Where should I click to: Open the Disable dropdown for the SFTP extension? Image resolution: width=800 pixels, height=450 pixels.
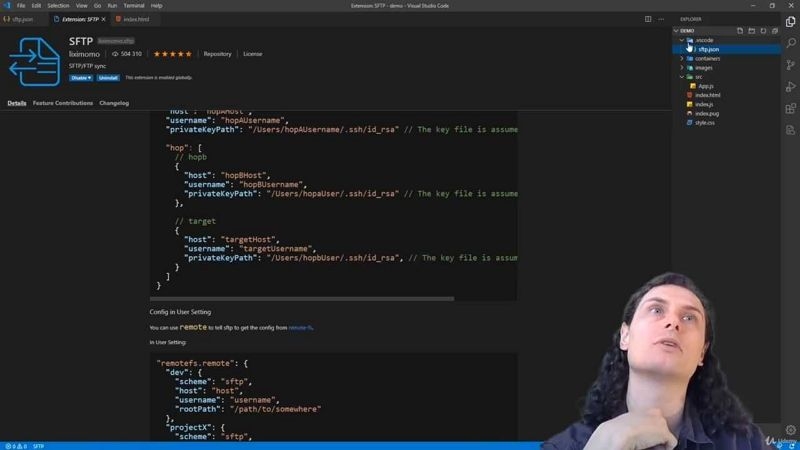[81, 78]
